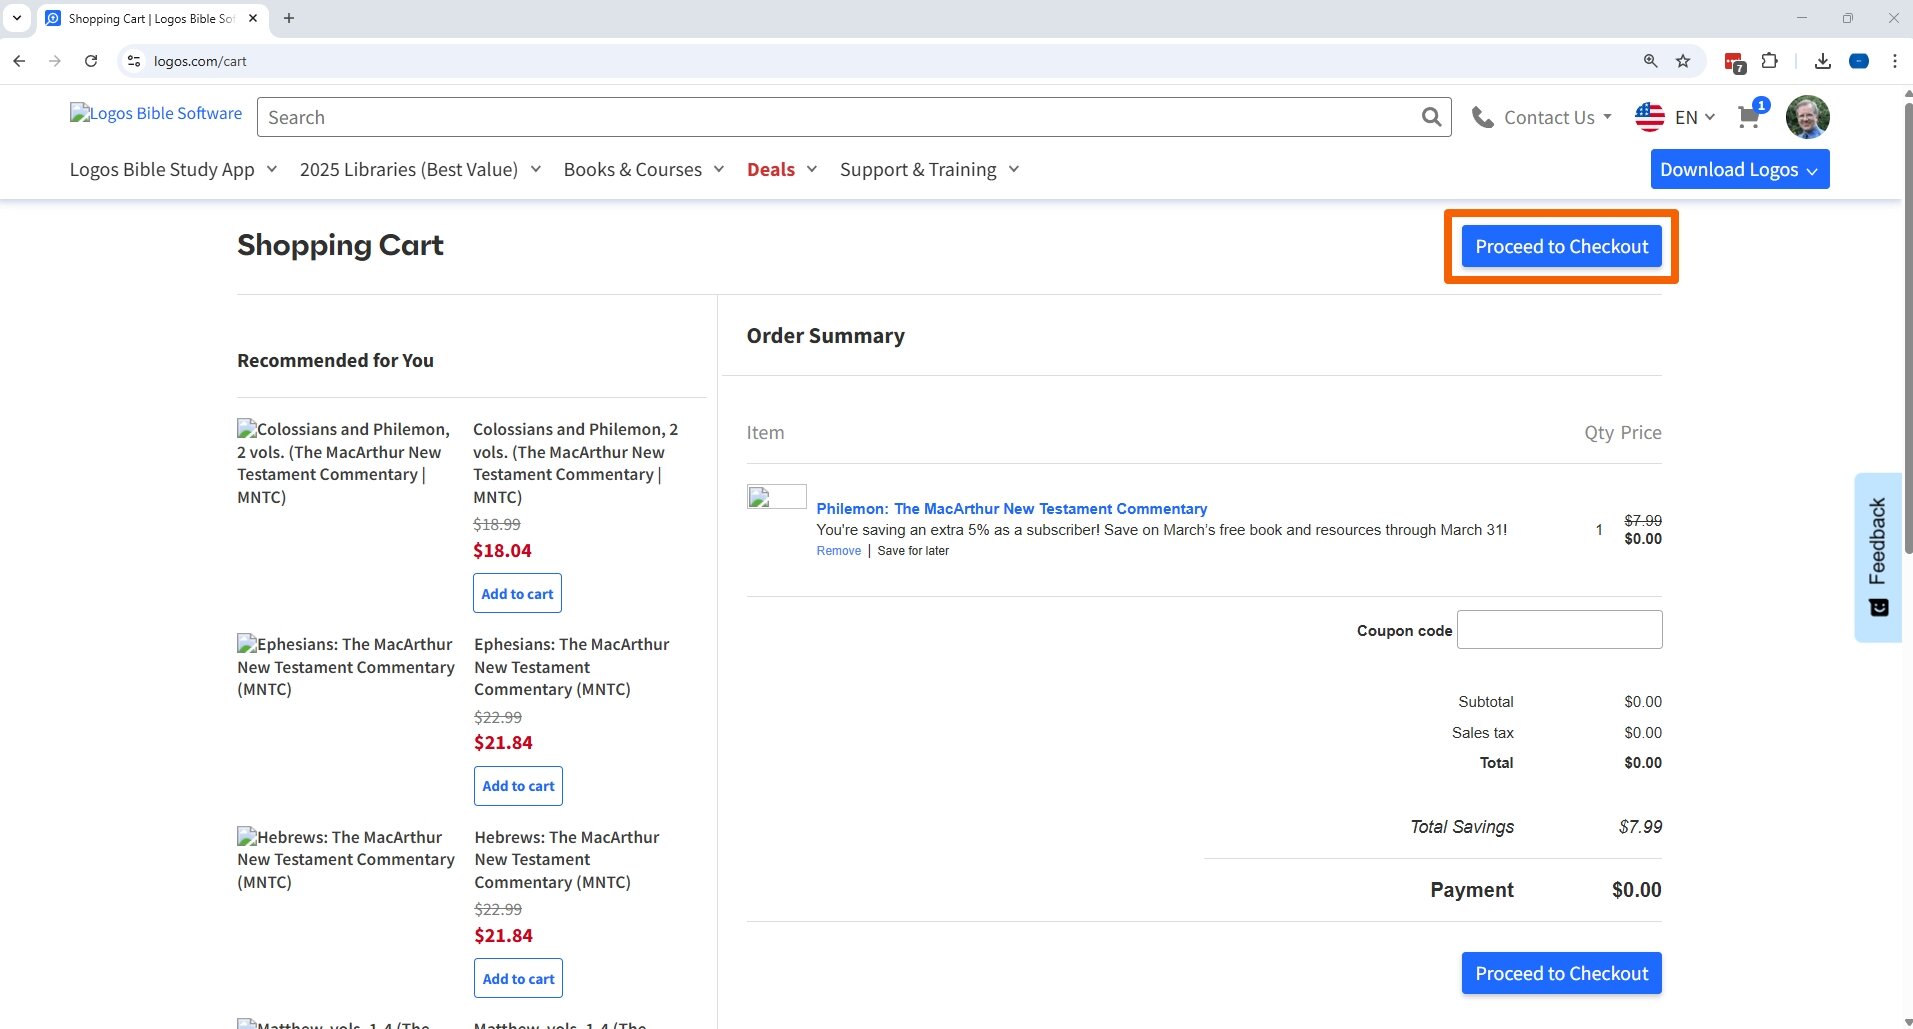Click in the site Search field
This screenshot has height=1029, width=1913.
838,117
